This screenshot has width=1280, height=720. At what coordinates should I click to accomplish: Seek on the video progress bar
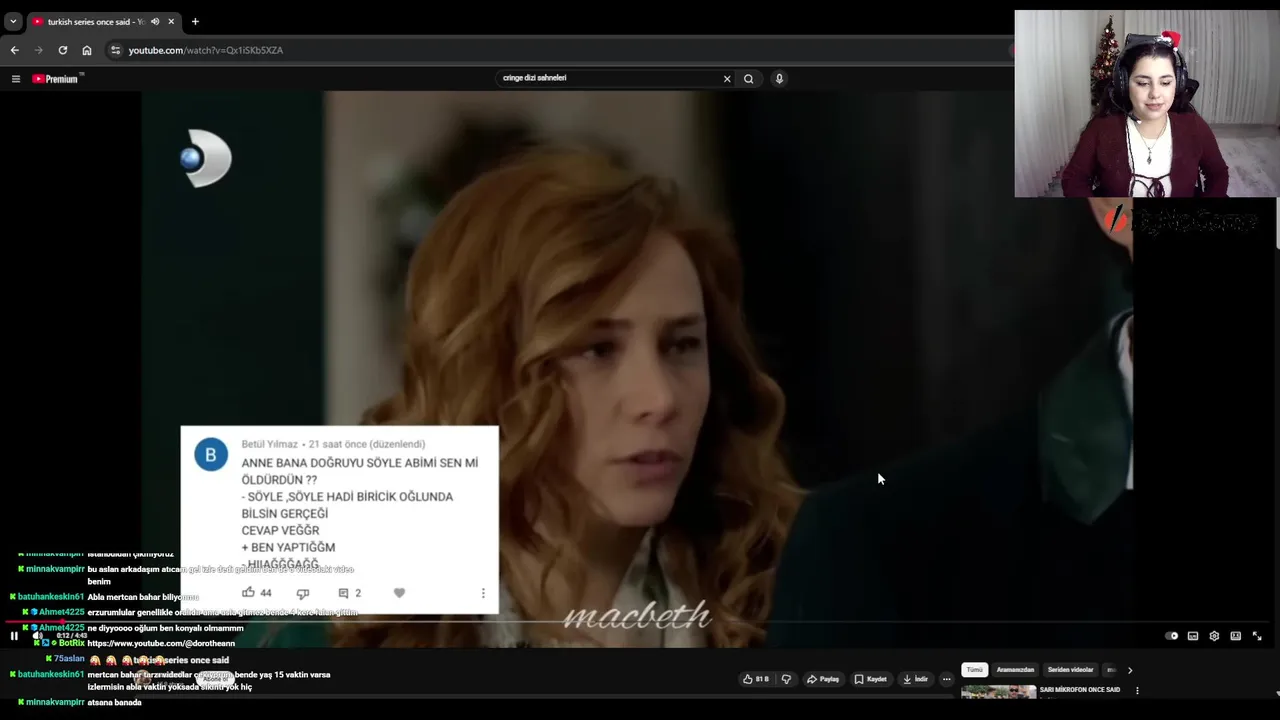tap(640, 622)
